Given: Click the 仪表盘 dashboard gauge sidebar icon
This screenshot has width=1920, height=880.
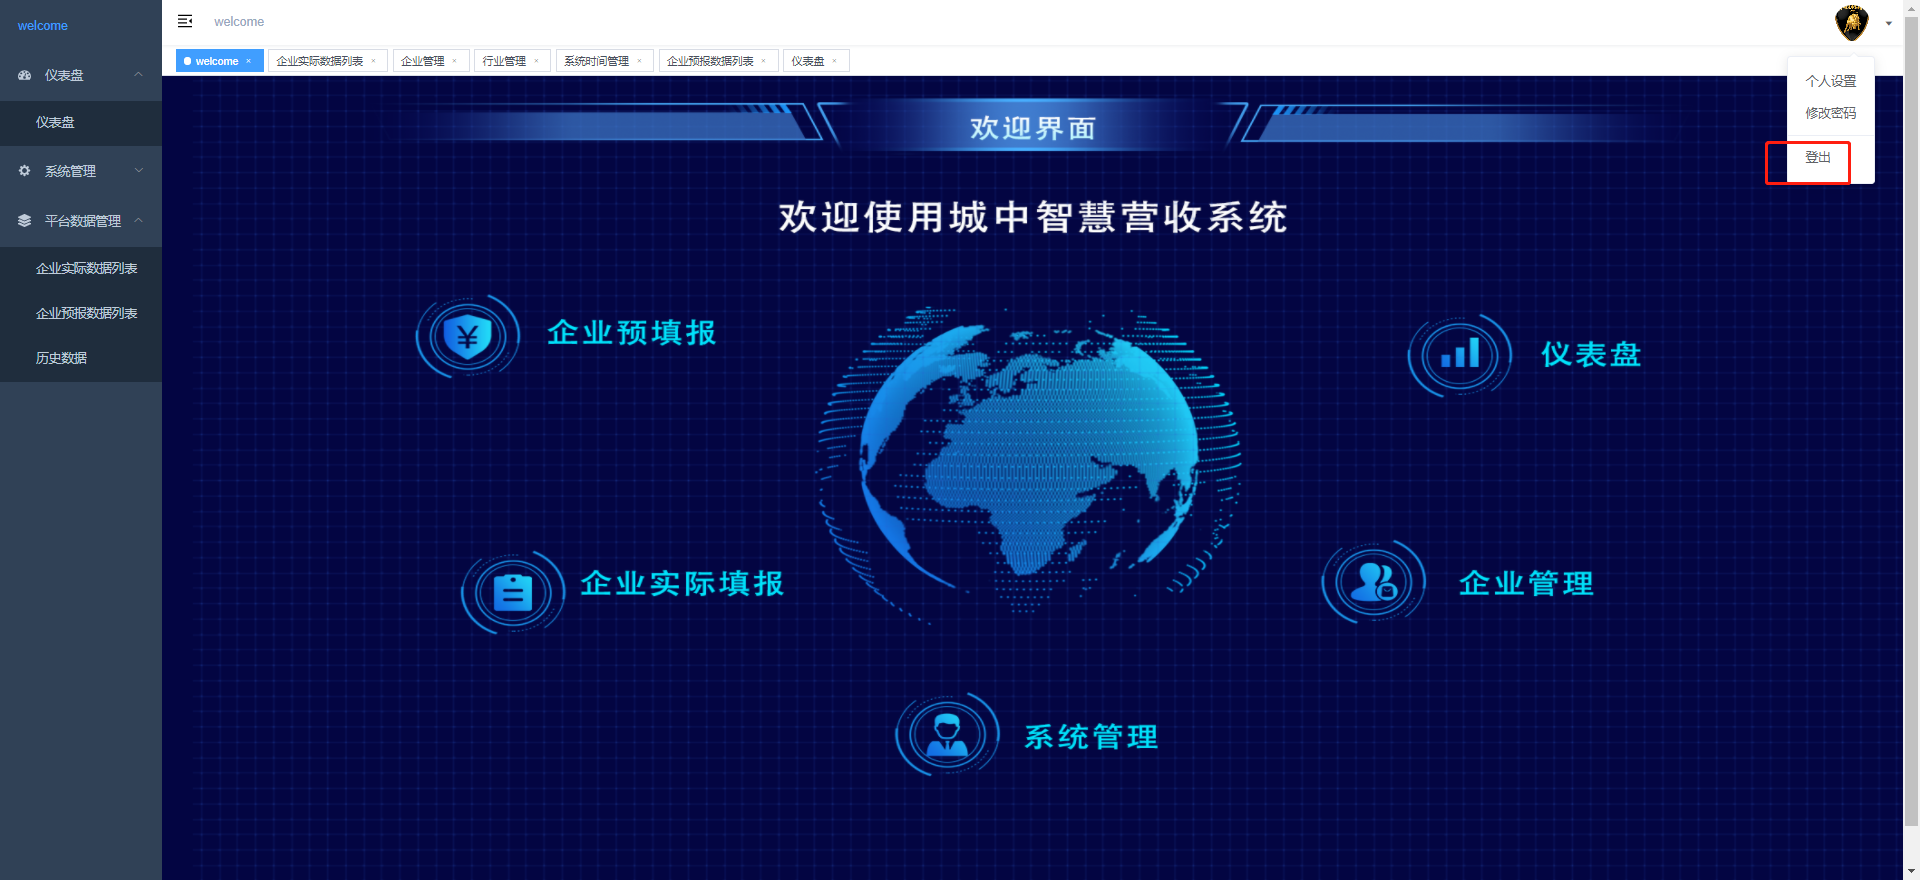Looking at the screenshot, I should [x=25, y=75].
